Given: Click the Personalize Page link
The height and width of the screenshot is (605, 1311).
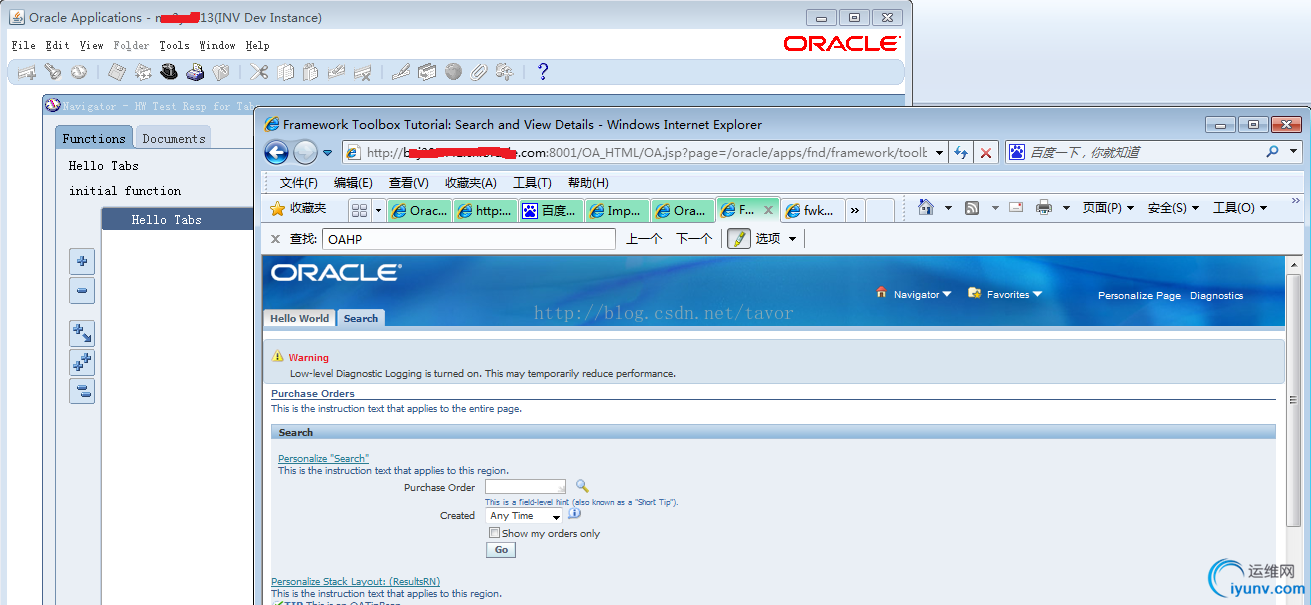Looking at the screenshot, I should click(x=1139, y=295).
